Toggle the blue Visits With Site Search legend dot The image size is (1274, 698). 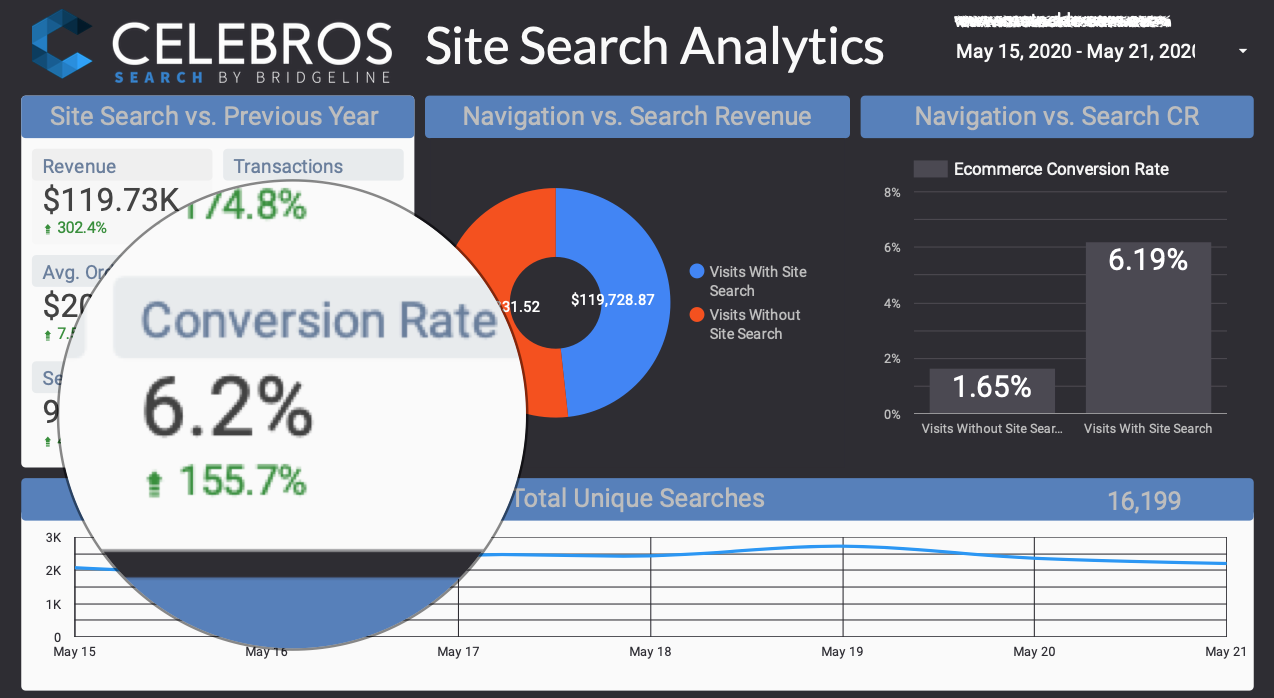pos(696,271)
